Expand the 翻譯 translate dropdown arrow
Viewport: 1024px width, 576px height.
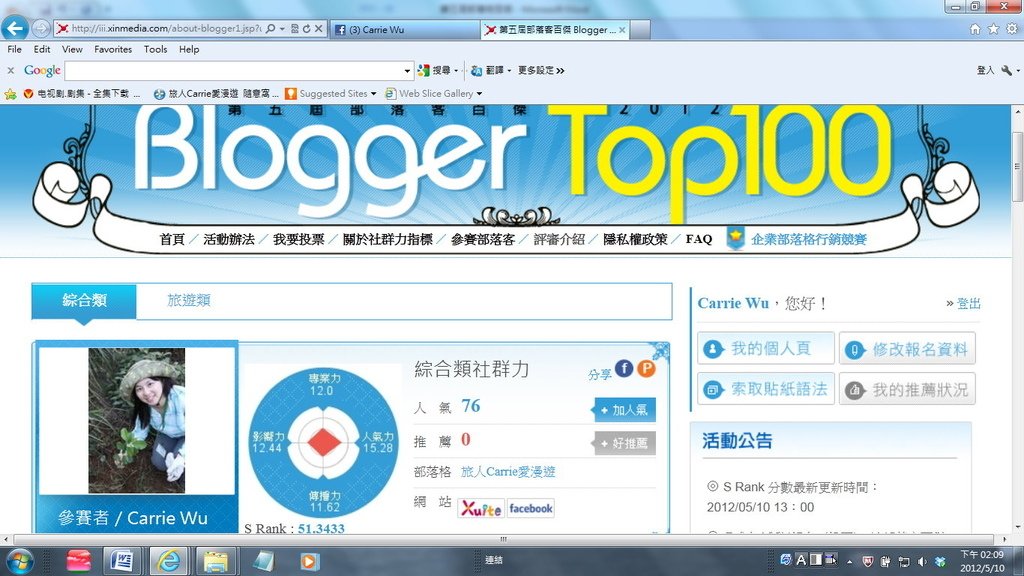pos(509,71)
